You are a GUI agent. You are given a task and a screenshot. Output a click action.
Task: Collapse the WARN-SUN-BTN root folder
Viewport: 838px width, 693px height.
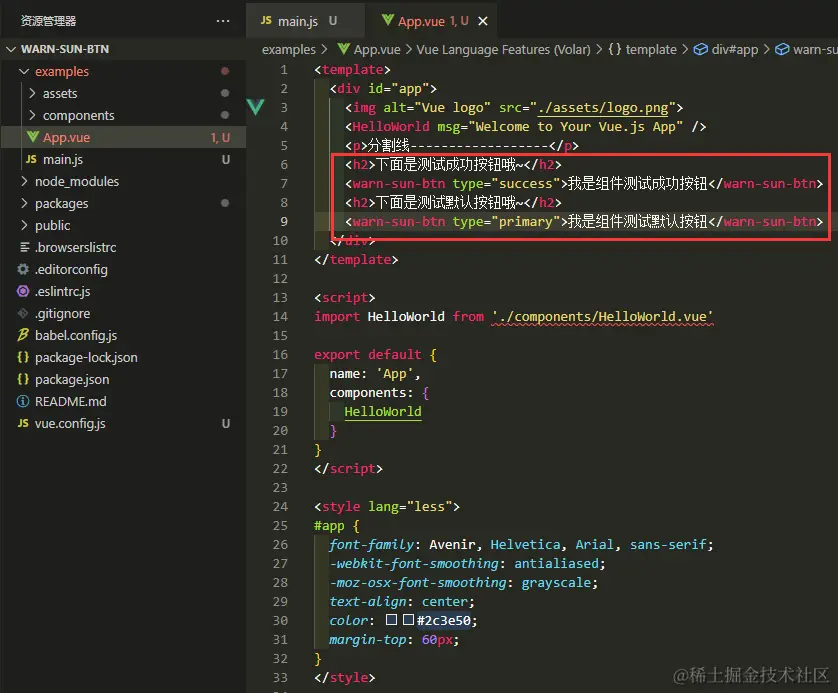pos(11,49)
